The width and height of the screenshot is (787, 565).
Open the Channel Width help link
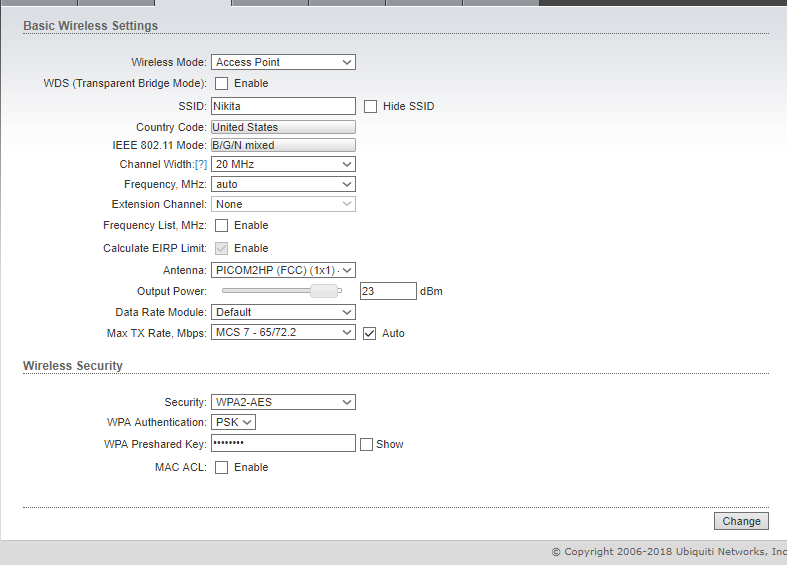tap(200, 164)
